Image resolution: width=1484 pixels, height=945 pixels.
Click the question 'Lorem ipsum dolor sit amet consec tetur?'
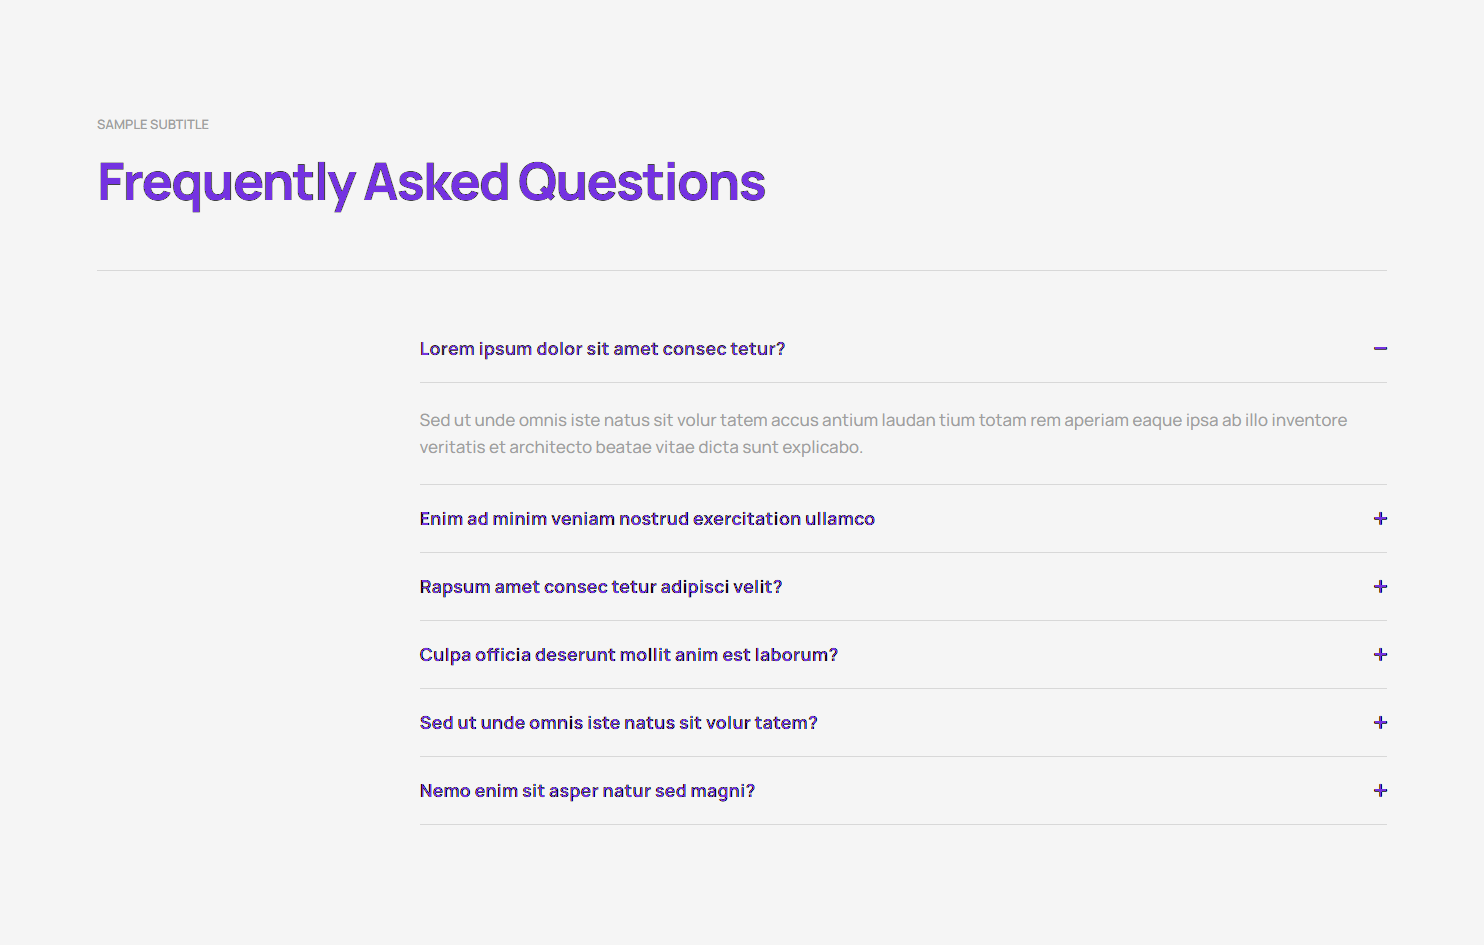[x=602, y=348]
